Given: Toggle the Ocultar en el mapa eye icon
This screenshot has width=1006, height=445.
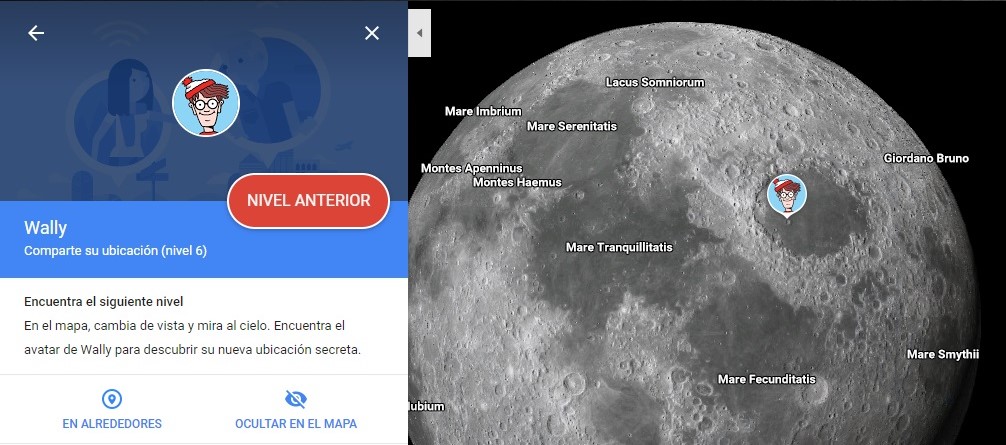Looking at the screenshot, I should click(x=296, y=399).
